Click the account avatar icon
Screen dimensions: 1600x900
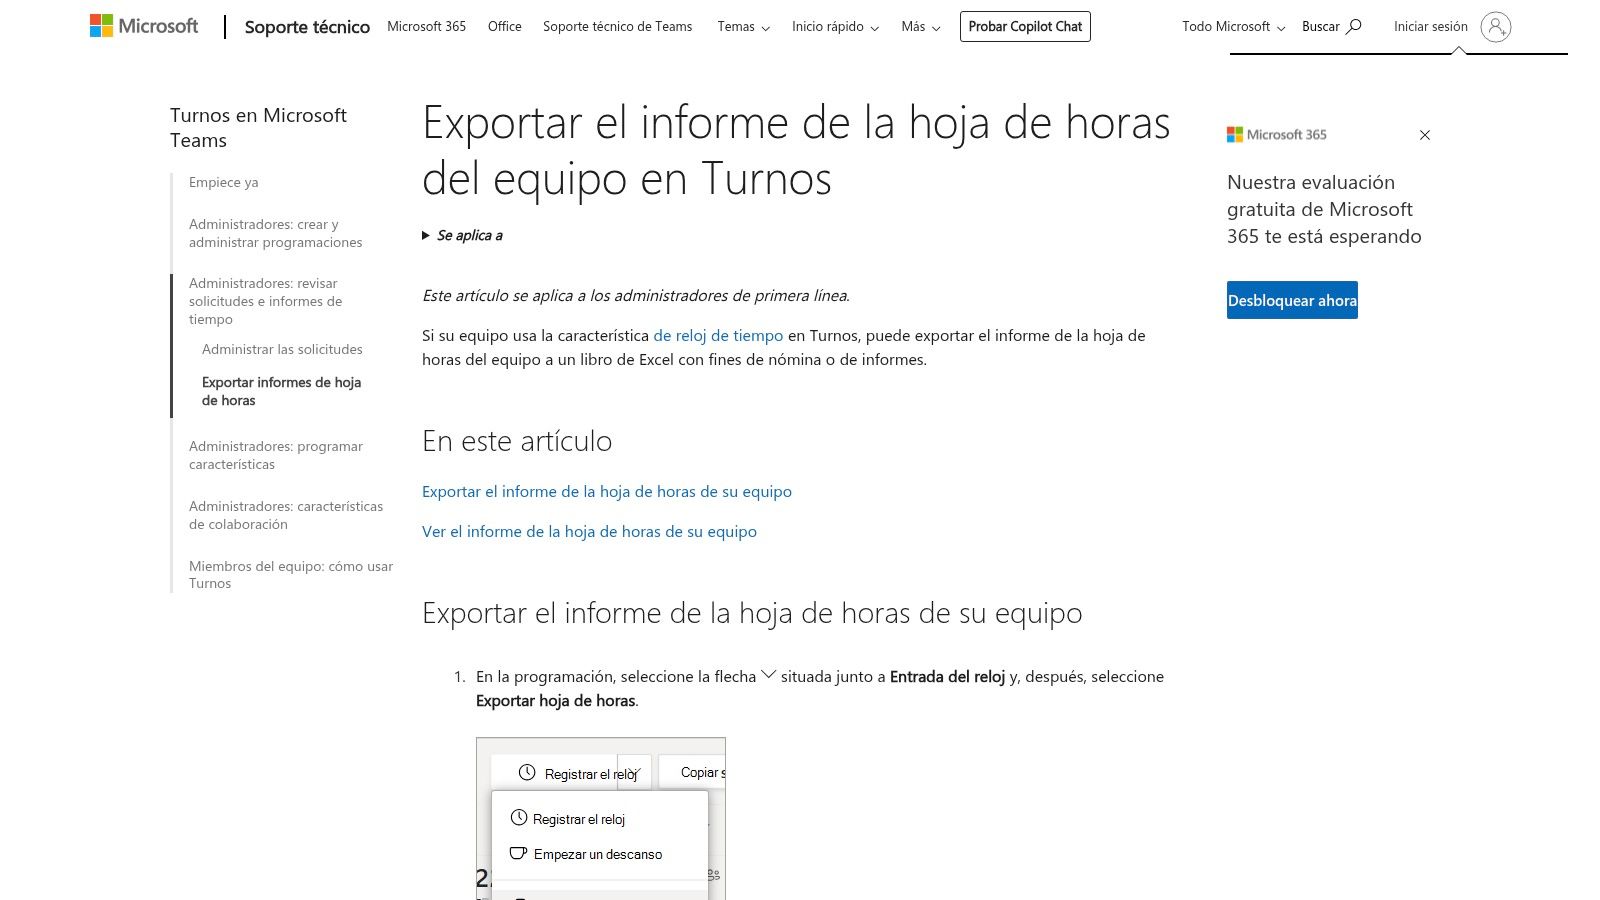(x=1496, y=27)
